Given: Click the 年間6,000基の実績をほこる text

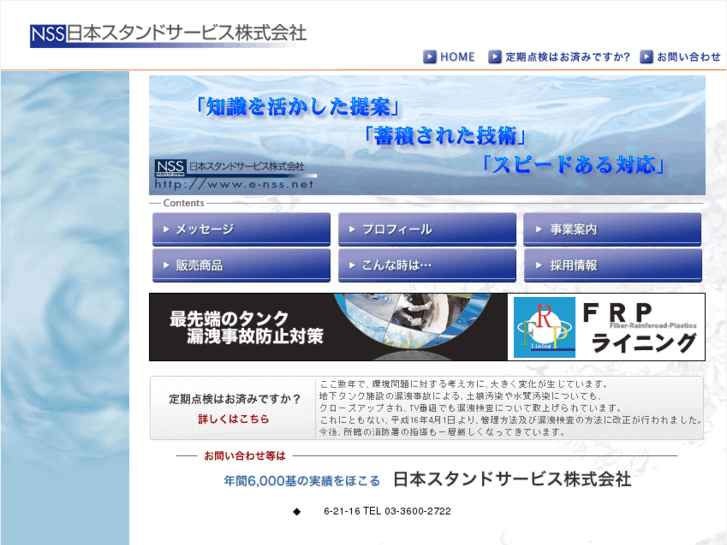Looking at the screenshot, I should 302,481.
